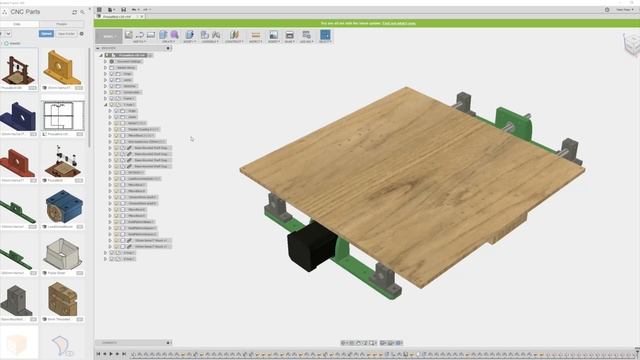Collapse the Y Axis:1 component node
The height and width of the screenshot is (360, 640).
[x=105, y=104]
